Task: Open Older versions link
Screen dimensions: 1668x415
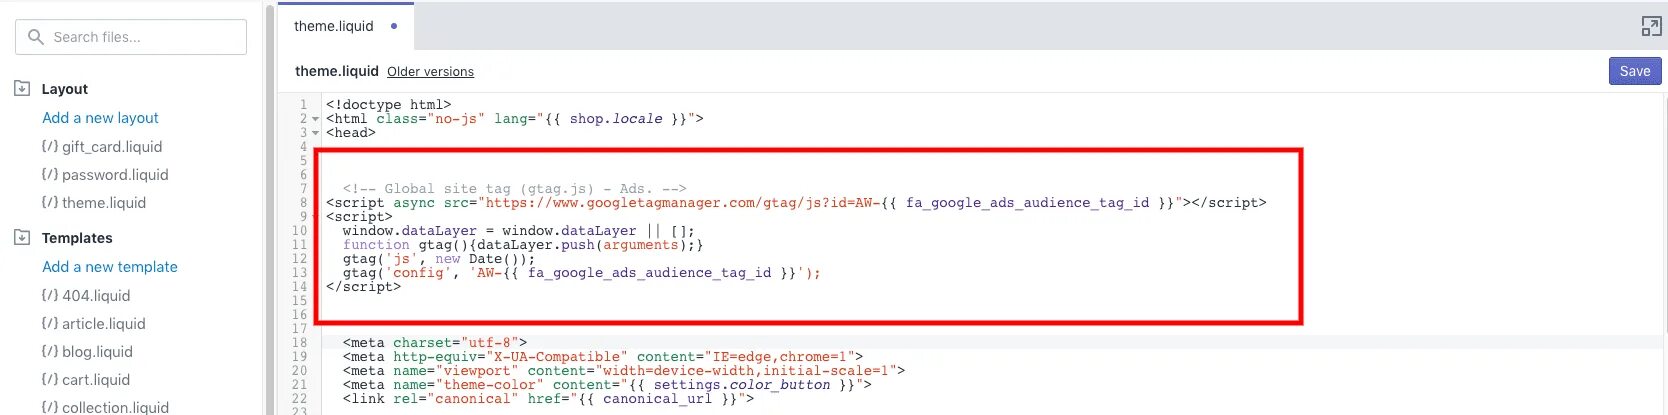Action: click(430, 72)
